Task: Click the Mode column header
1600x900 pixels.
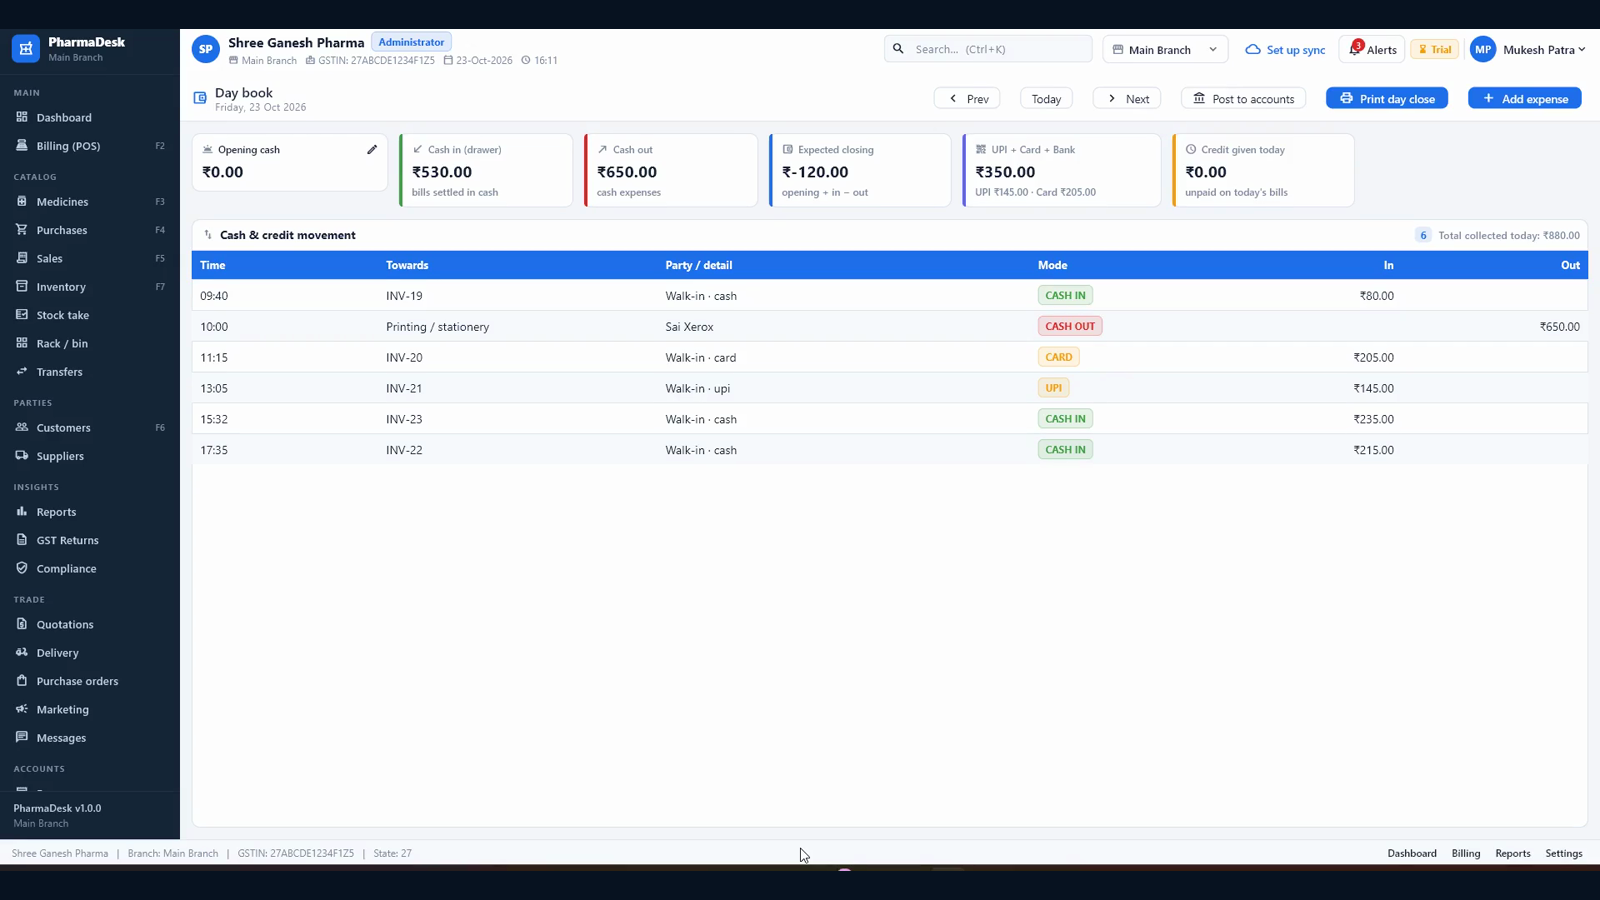Action: point(1052,265)
